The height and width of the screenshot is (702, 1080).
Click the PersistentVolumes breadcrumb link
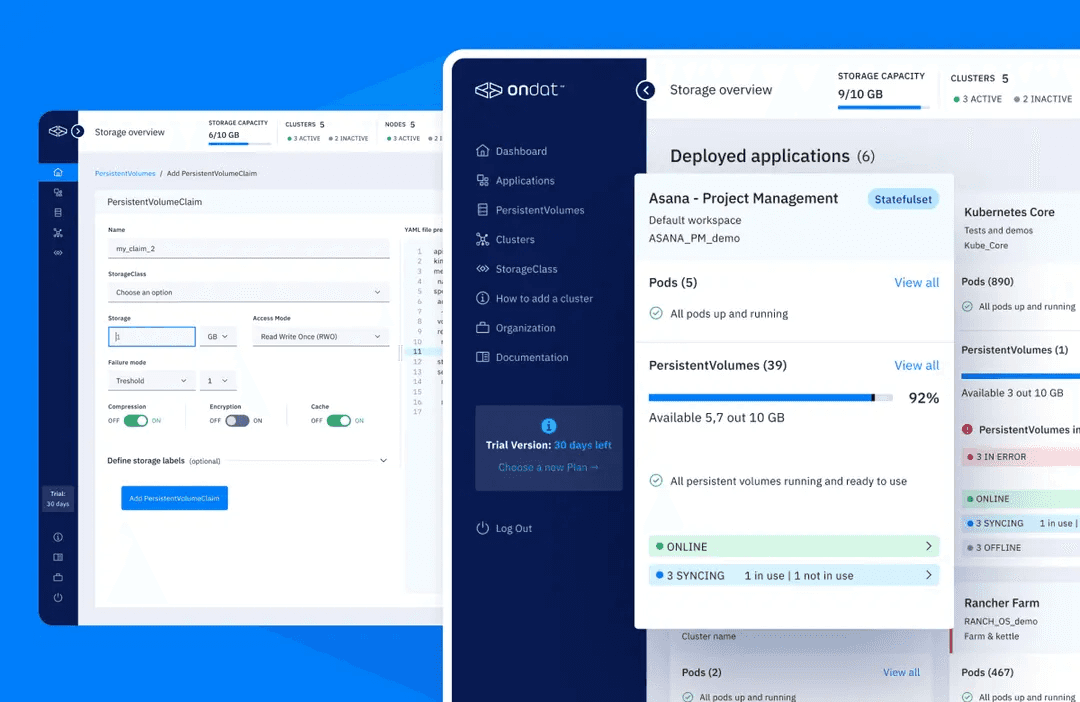(x=125, y=174)
